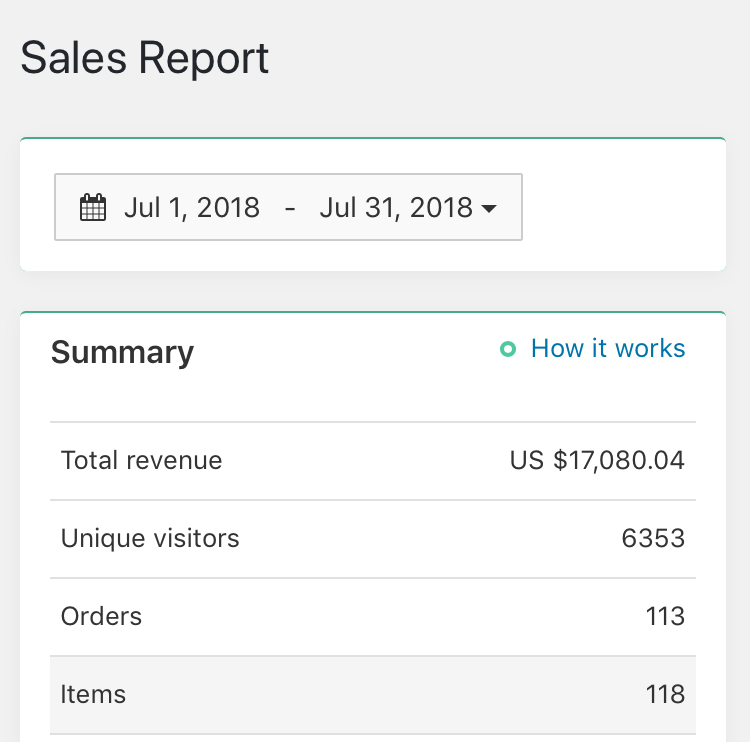
Task: Click the 113 orders value
Action: click(665, 616)
